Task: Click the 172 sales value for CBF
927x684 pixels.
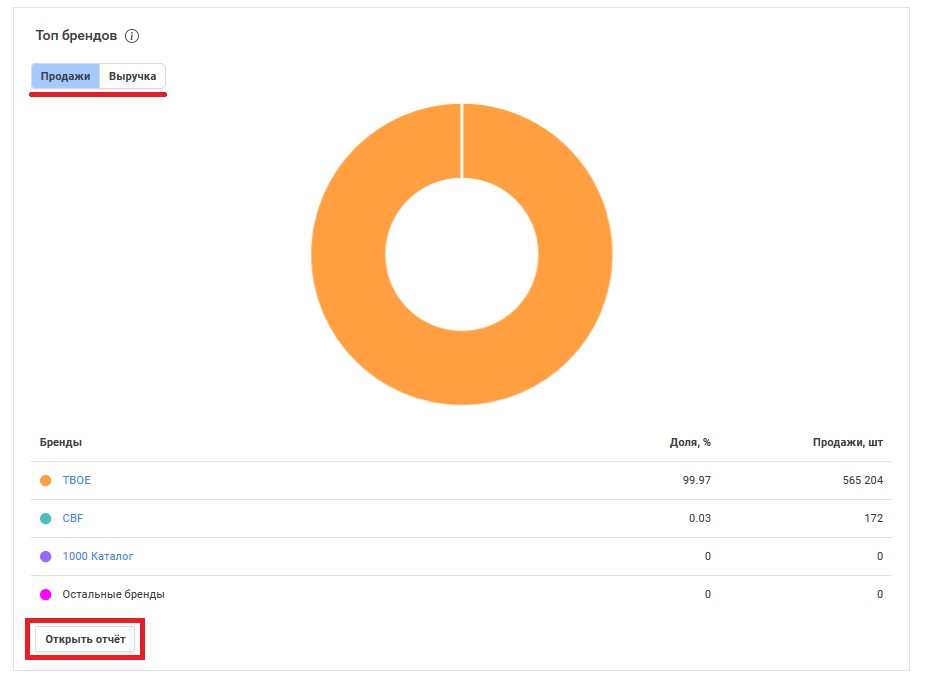Action: [x=873, y=519]
